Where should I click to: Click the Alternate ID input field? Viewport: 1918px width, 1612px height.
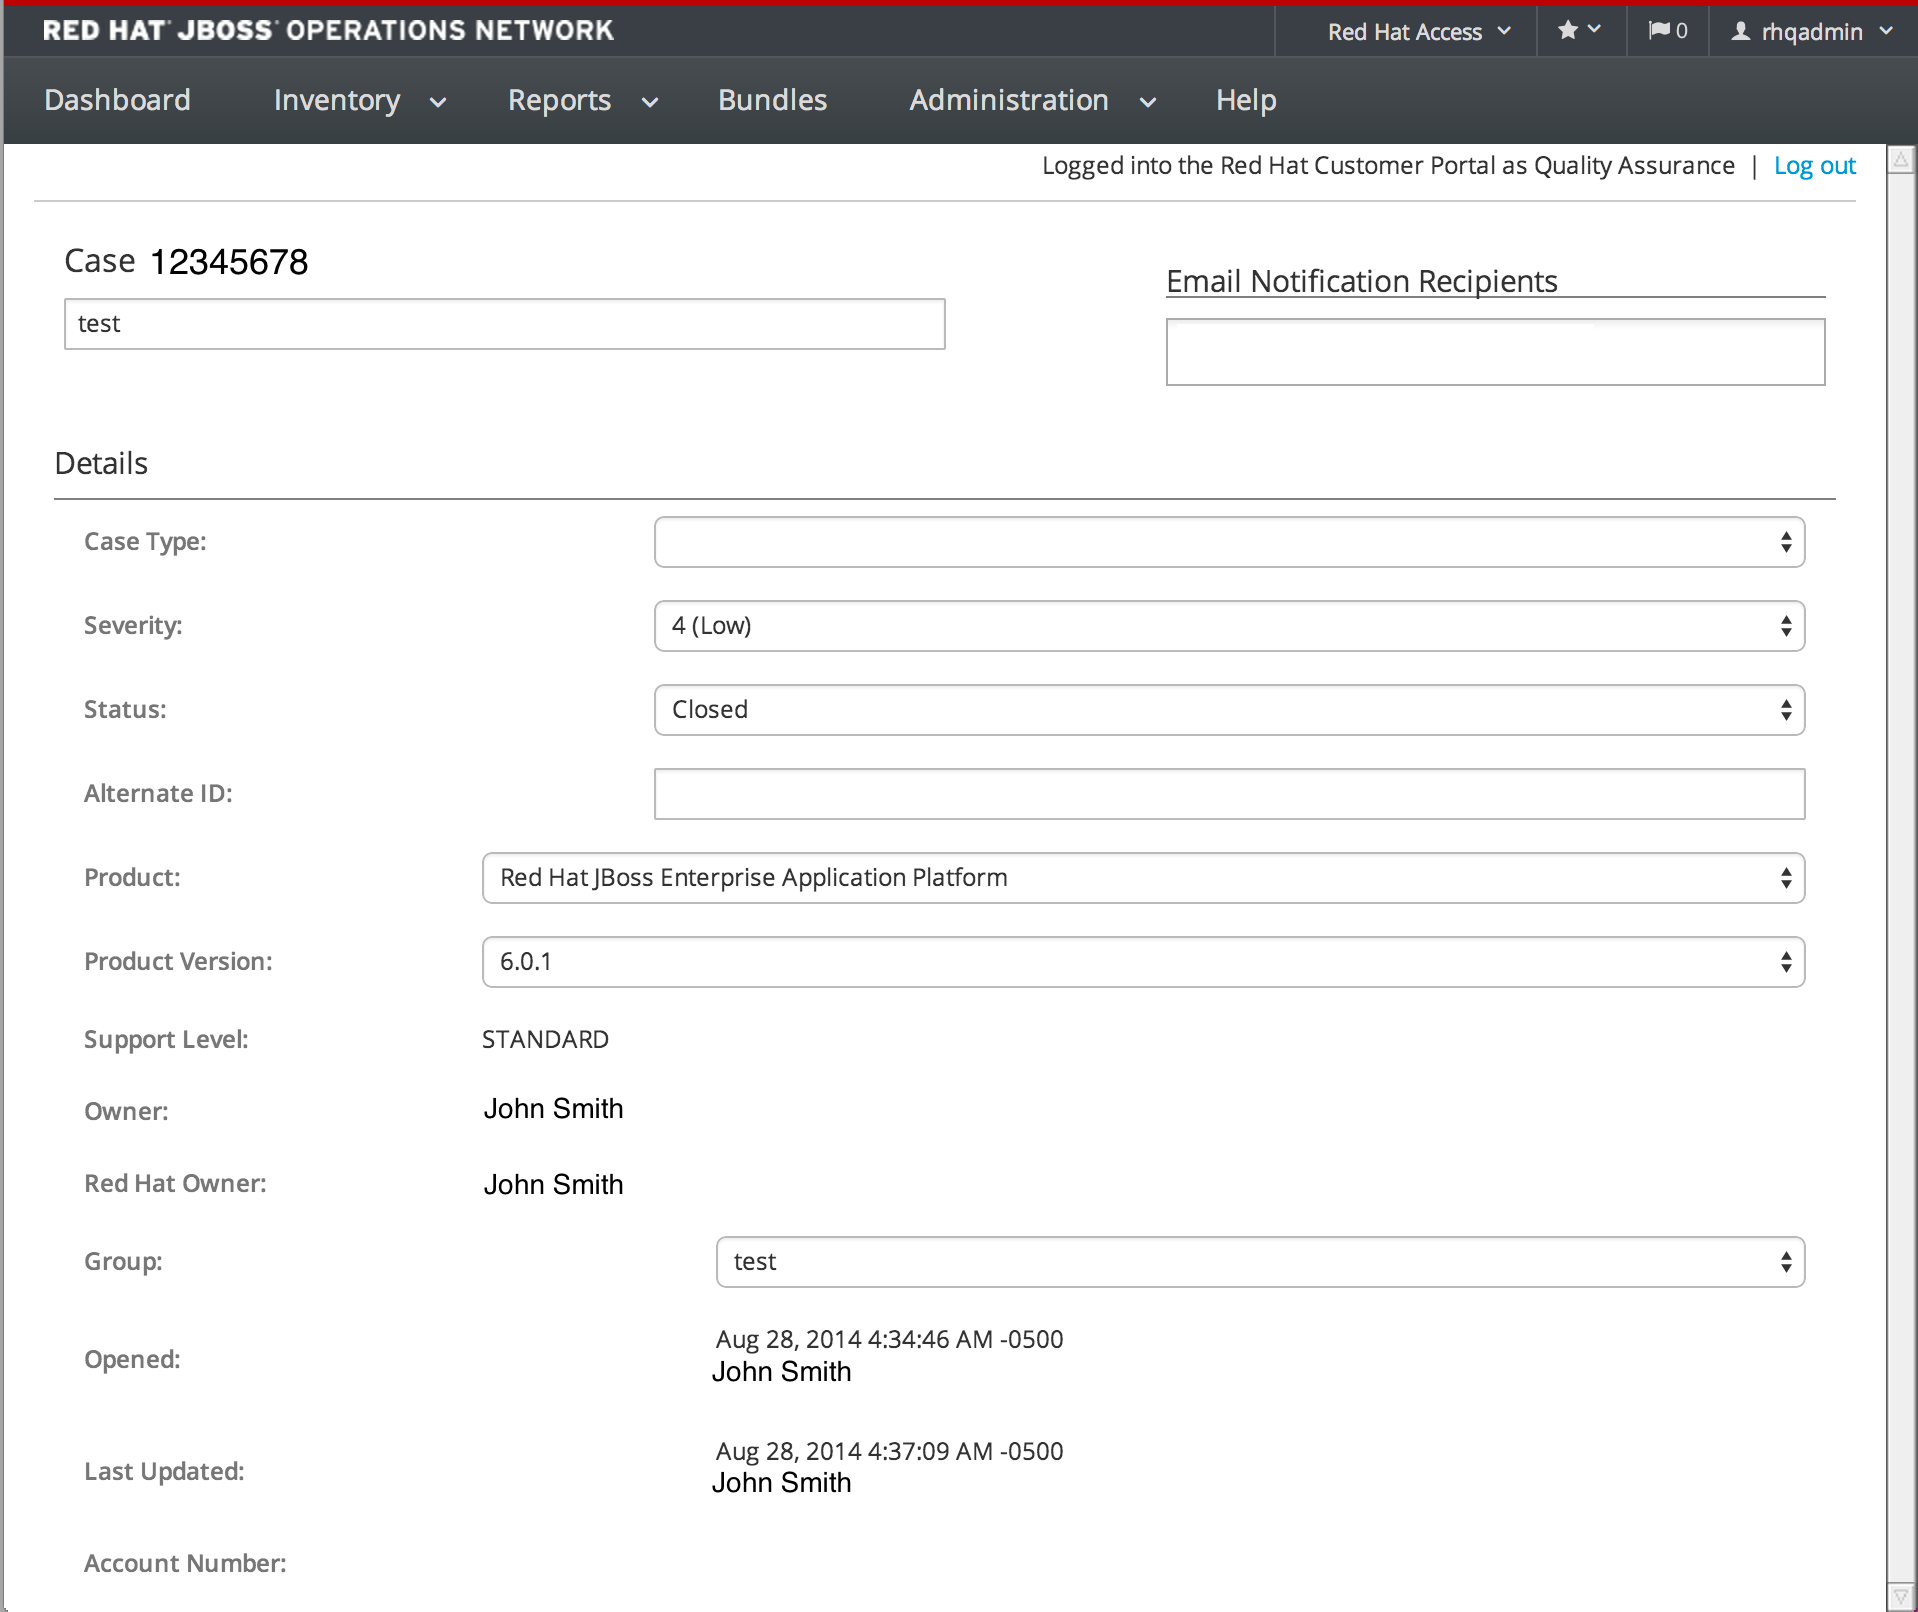click(1229, 794)
